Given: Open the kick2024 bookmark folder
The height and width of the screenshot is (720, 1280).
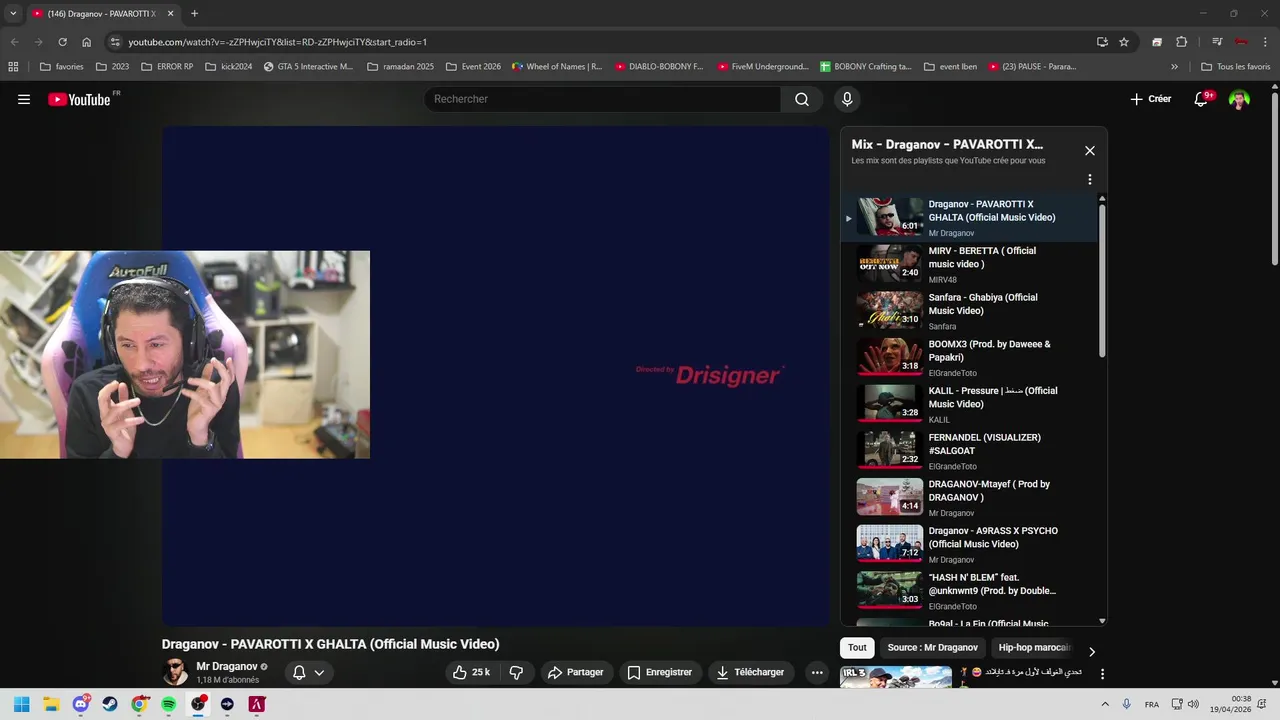Looking at the screenshot, I should coord(228,67).
